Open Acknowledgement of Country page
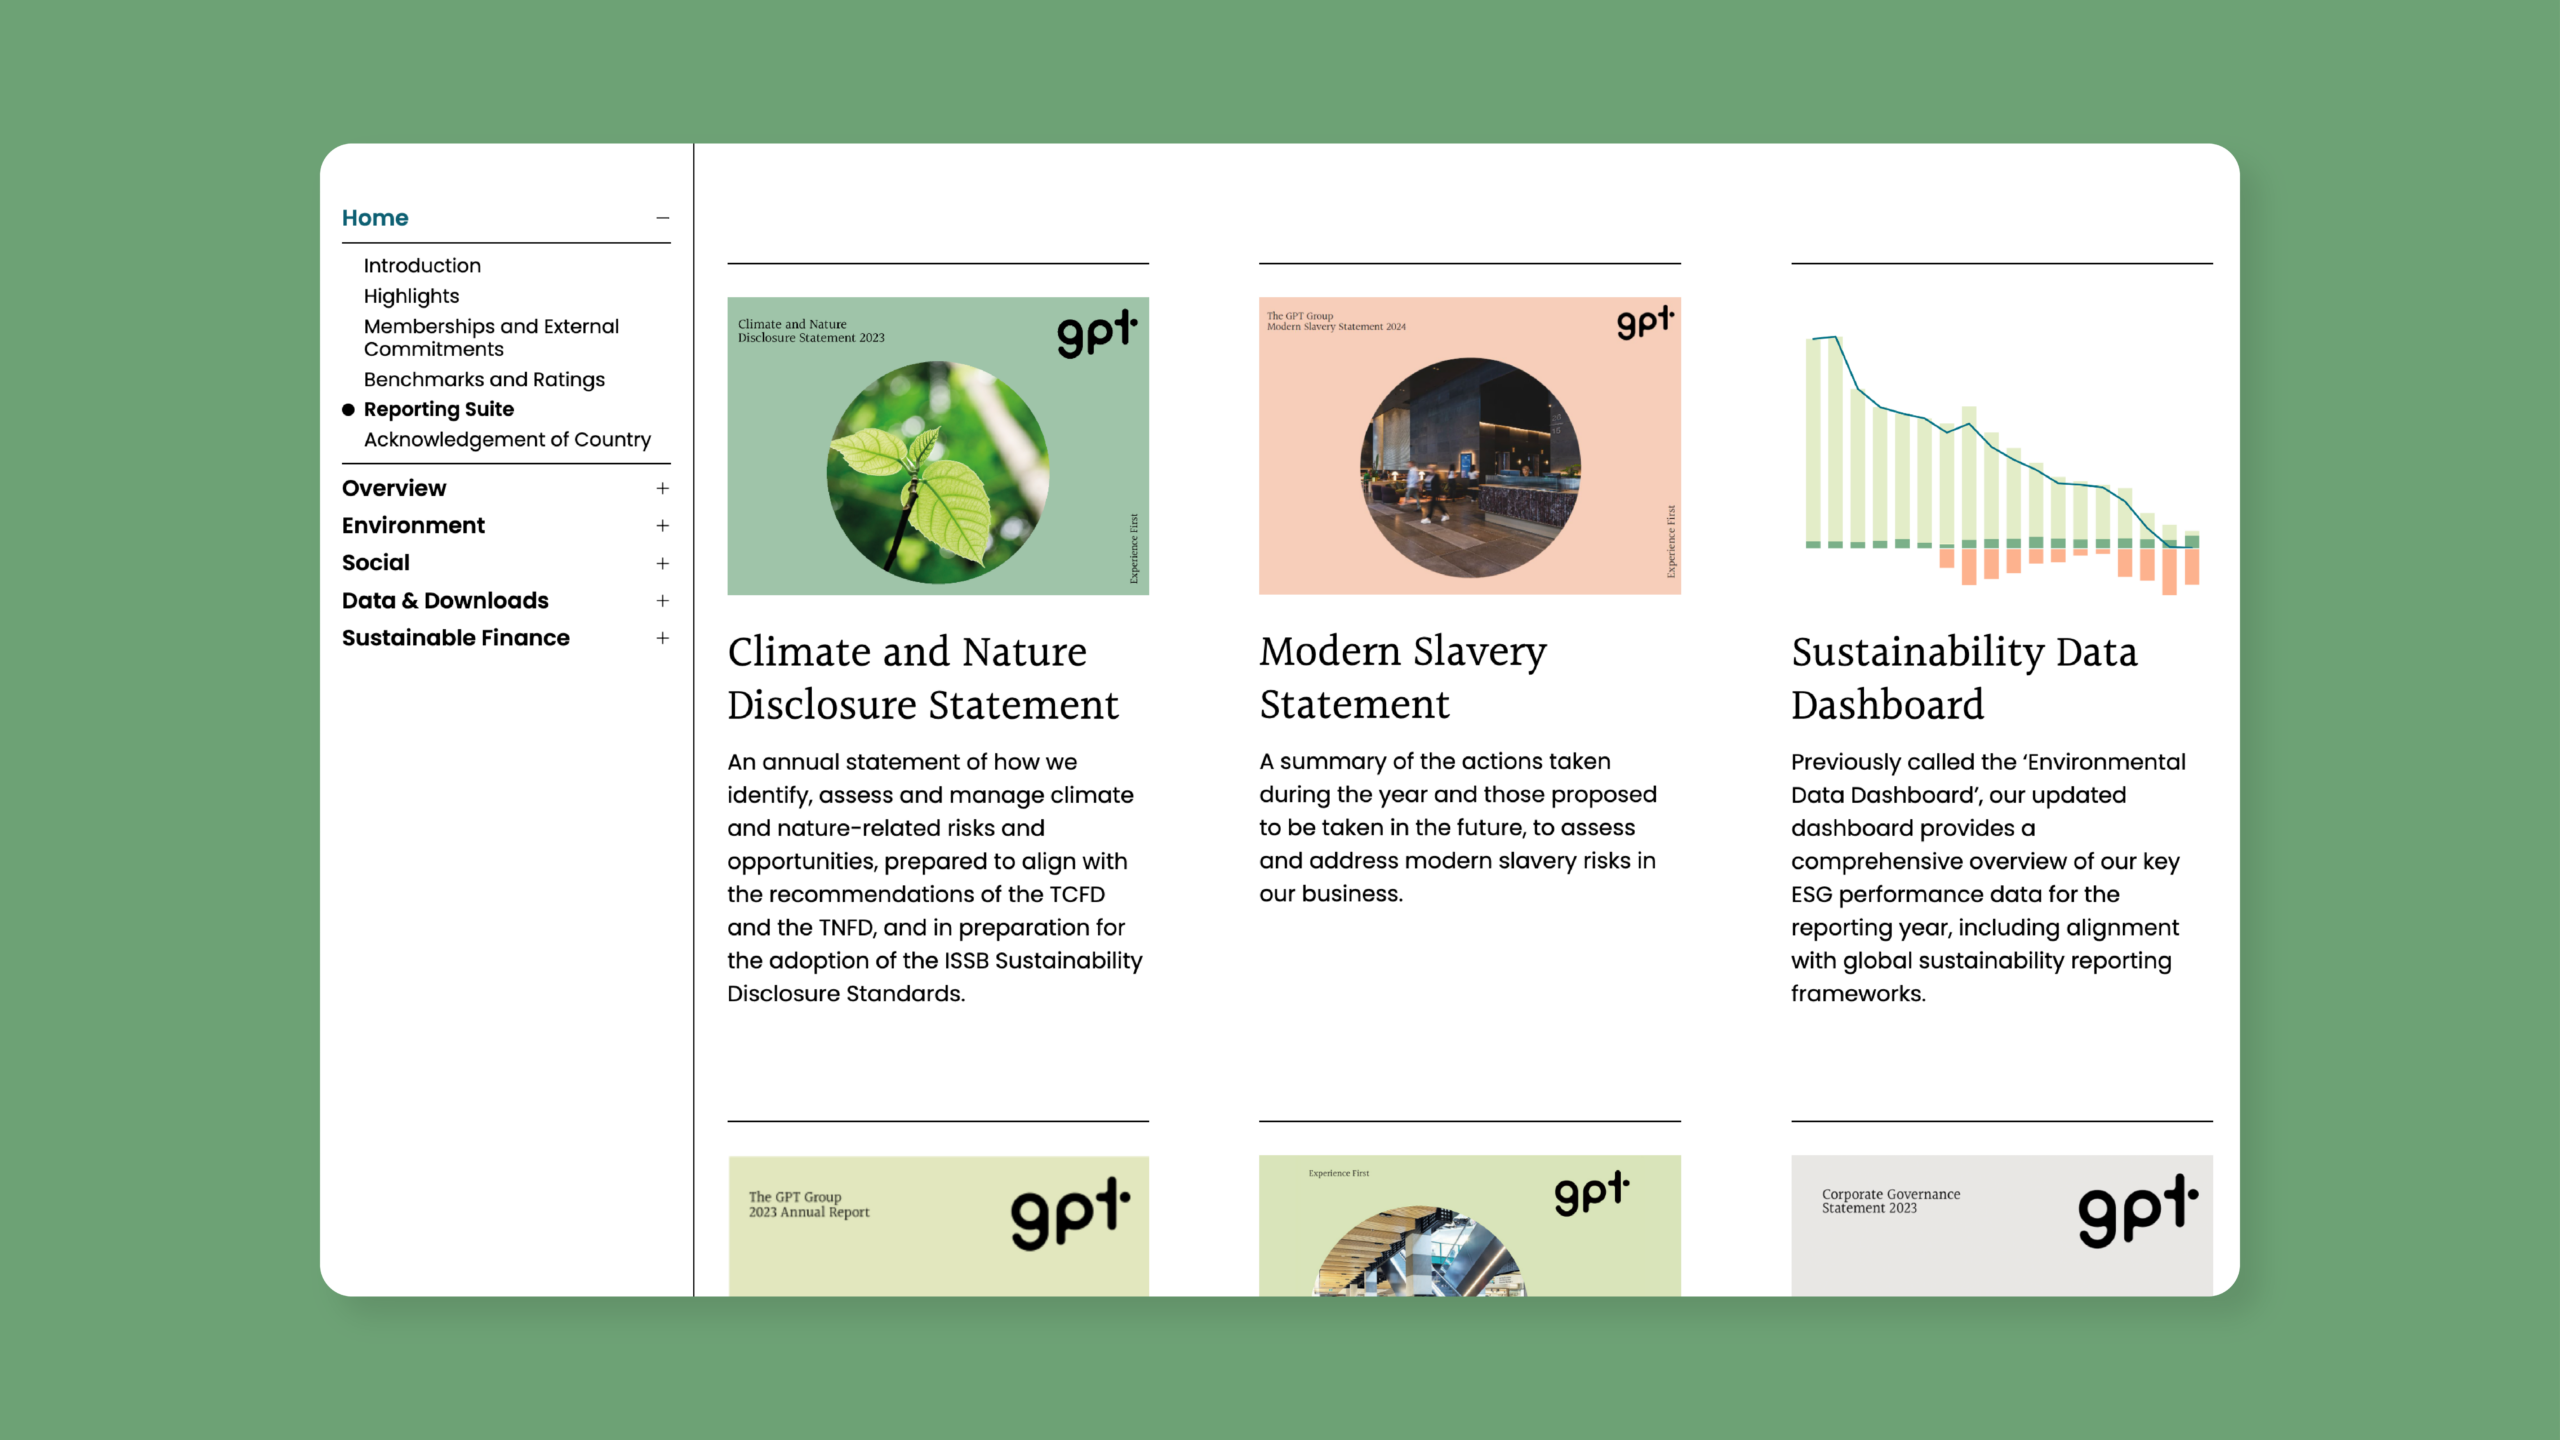 507,440
